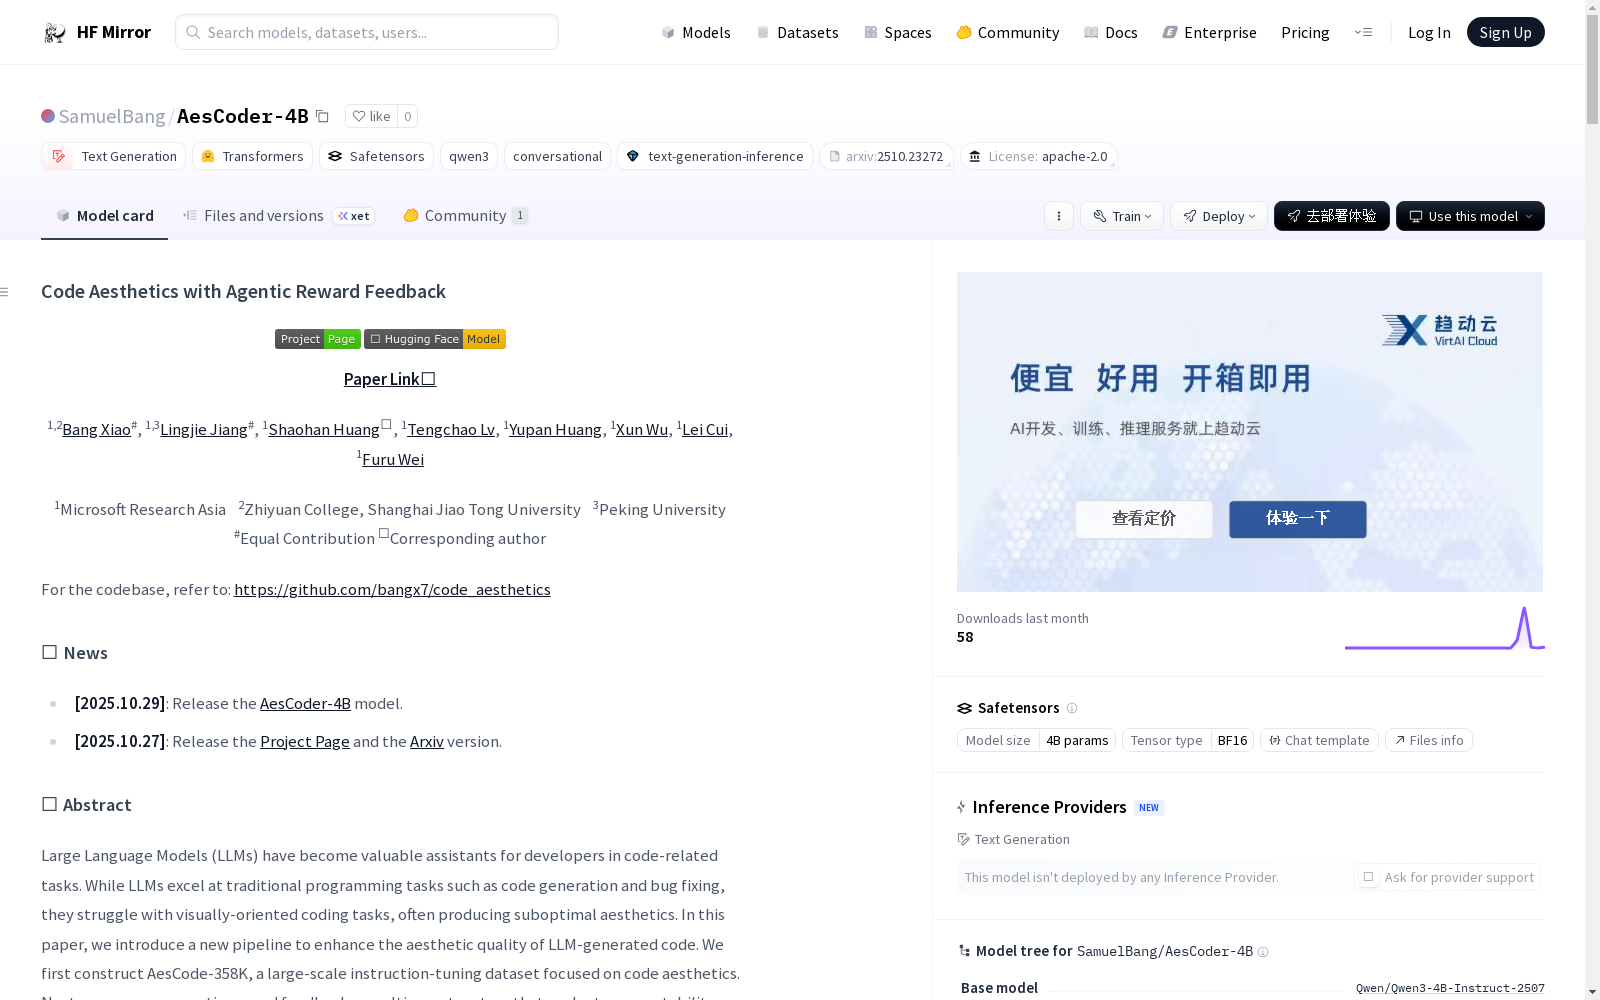Click the text-generation-inference tag
This screenshot has height=1000, width=1600.
[x=715, y=156]
